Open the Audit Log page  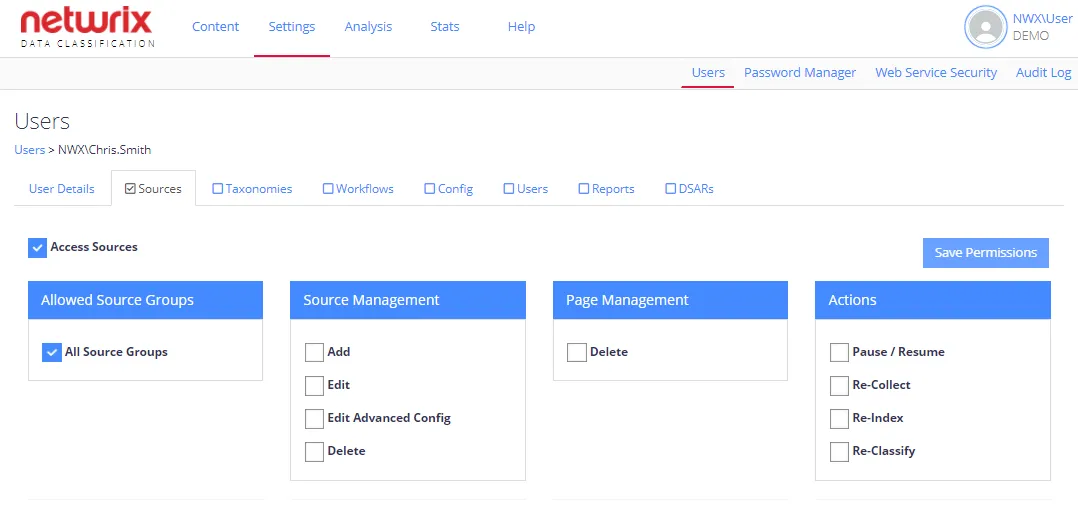pyautogui.click(x=1043, y=72)
